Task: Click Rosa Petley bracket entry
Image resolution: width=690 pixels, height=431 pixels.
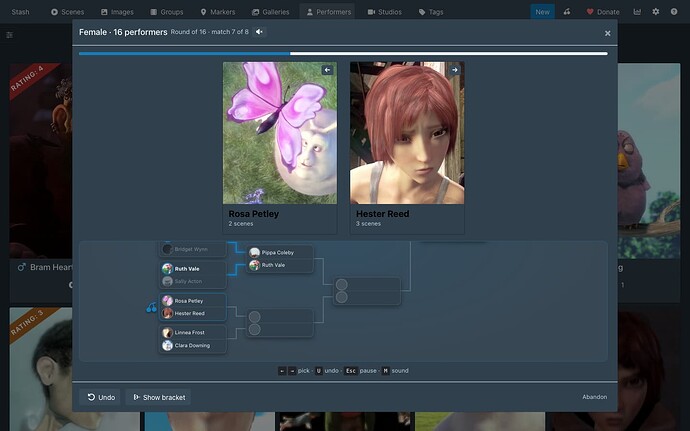Action: click(x=193, y=301)
